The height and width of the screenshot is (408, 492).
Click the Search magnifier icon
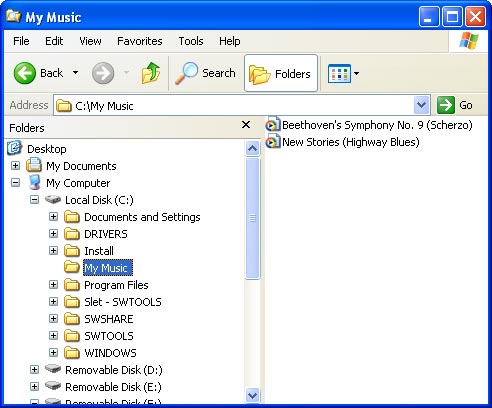pyautogui.click(x=186, y=73)
